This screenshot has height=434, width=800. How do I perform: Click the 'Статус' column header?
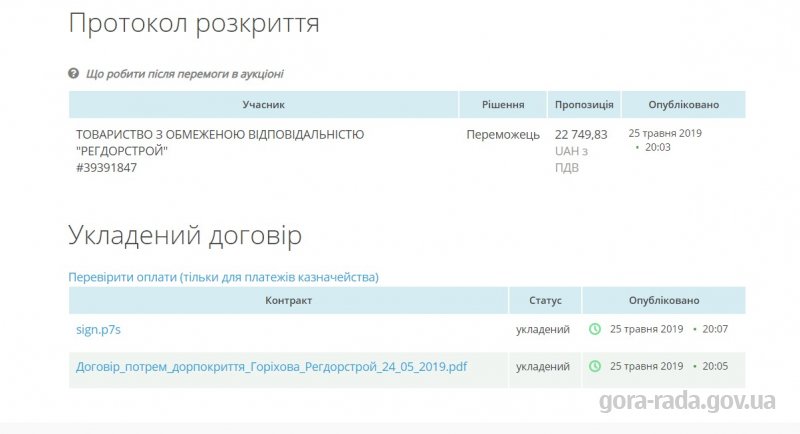pyautogui.click(x=545, y=300)
